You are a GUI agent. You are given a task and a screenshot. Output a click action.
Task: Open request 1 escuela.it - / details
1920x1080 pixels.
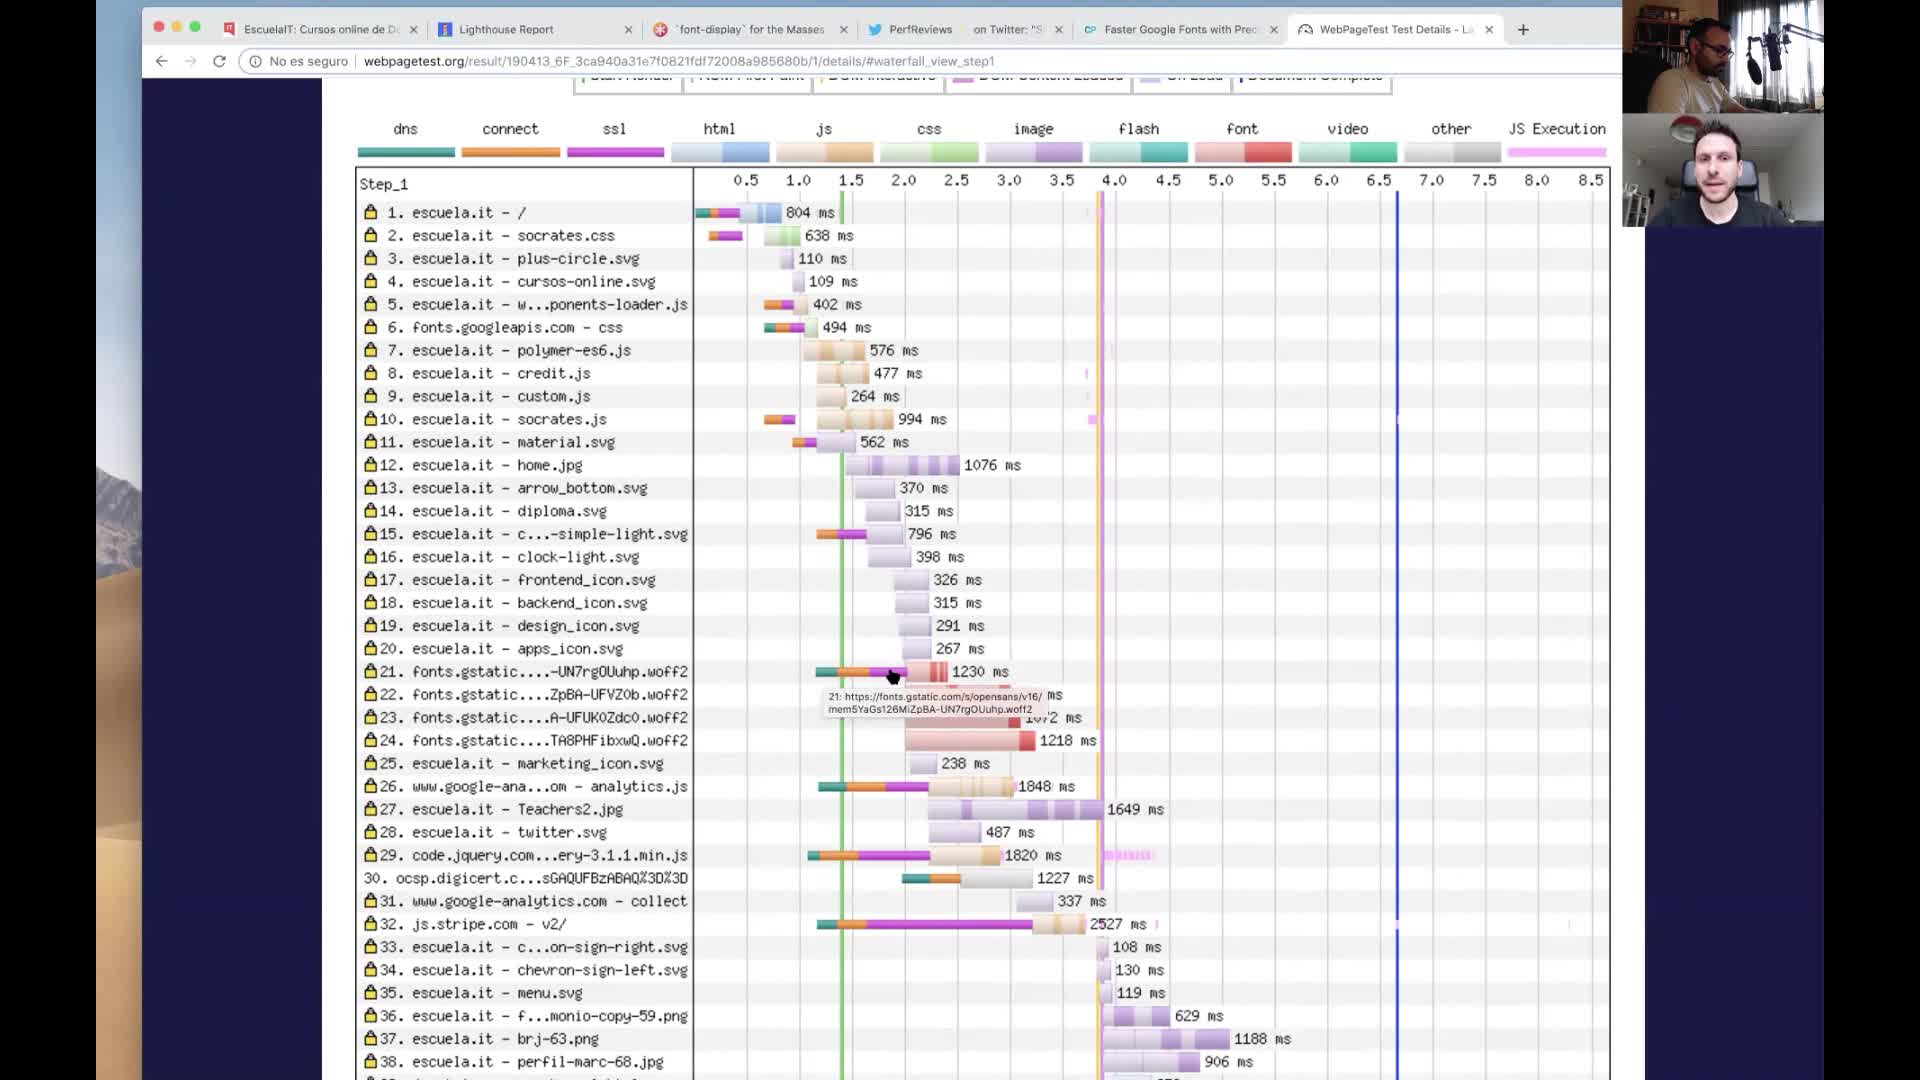pyautogui.click(x=456, y=213)
